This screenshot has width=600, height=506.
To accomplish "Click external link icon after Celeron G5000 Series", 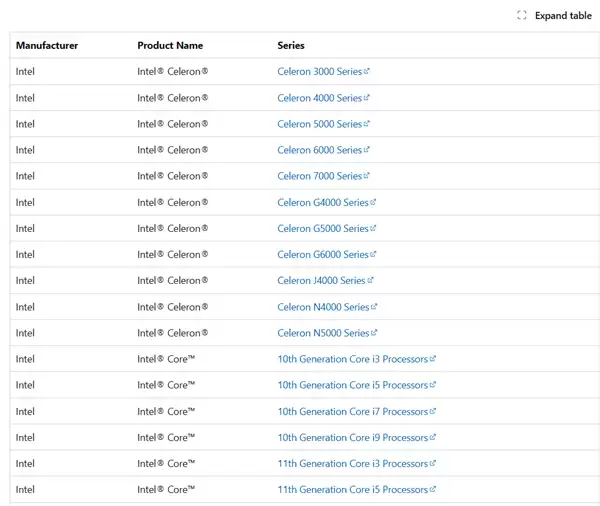I will point(374,228).
